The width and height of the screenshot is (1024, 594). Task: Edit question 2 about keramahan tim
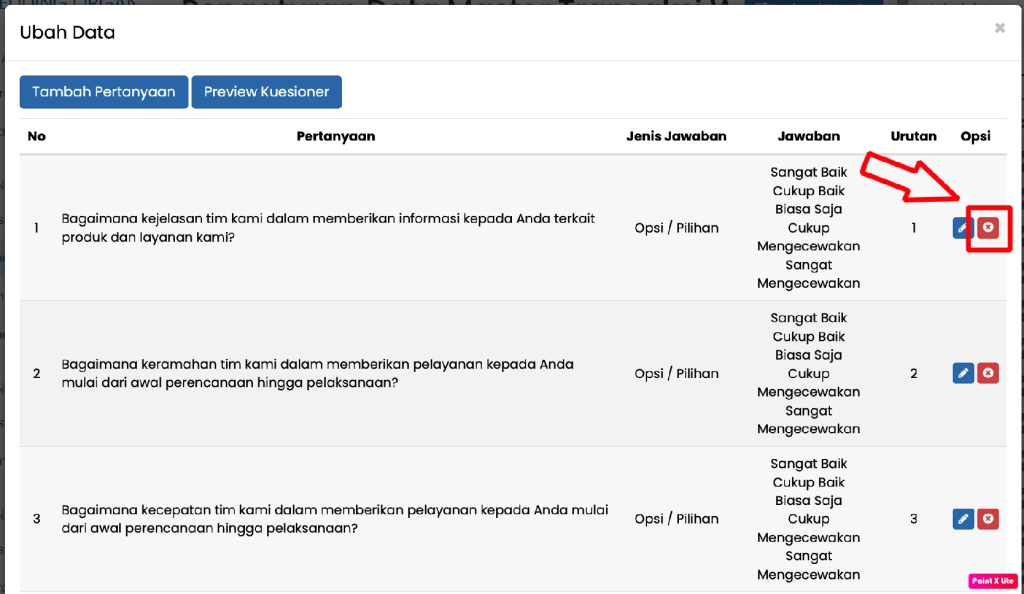(962, 373)
